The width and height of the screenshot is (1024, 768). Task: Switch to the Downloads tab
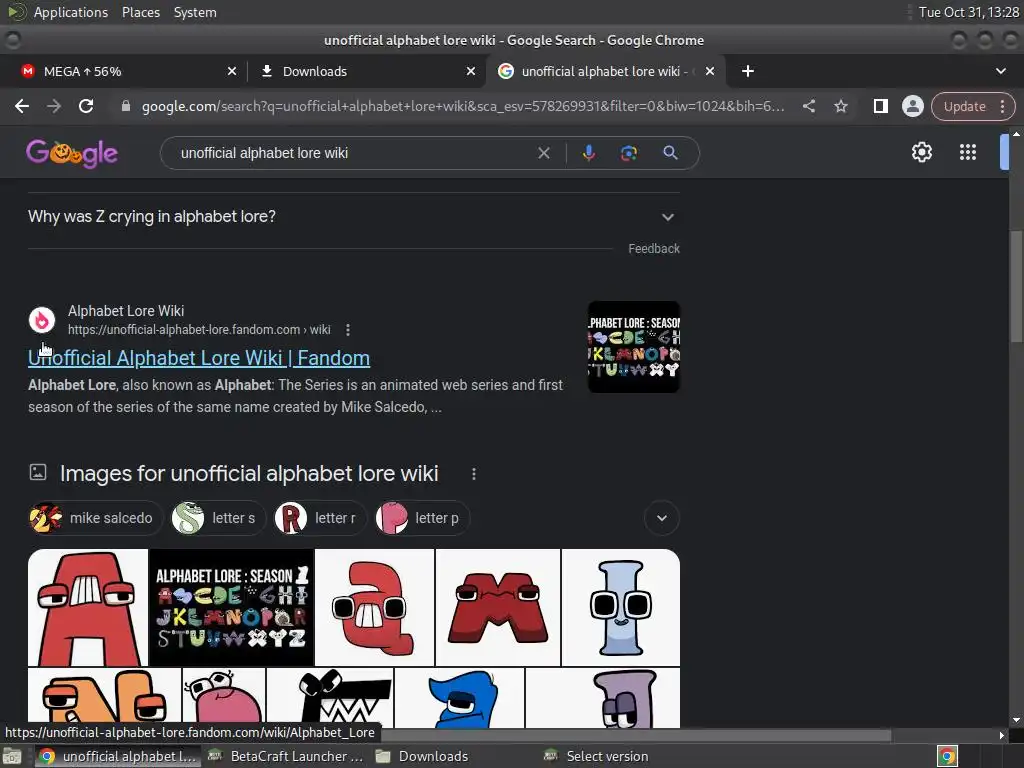click(366, 71)
